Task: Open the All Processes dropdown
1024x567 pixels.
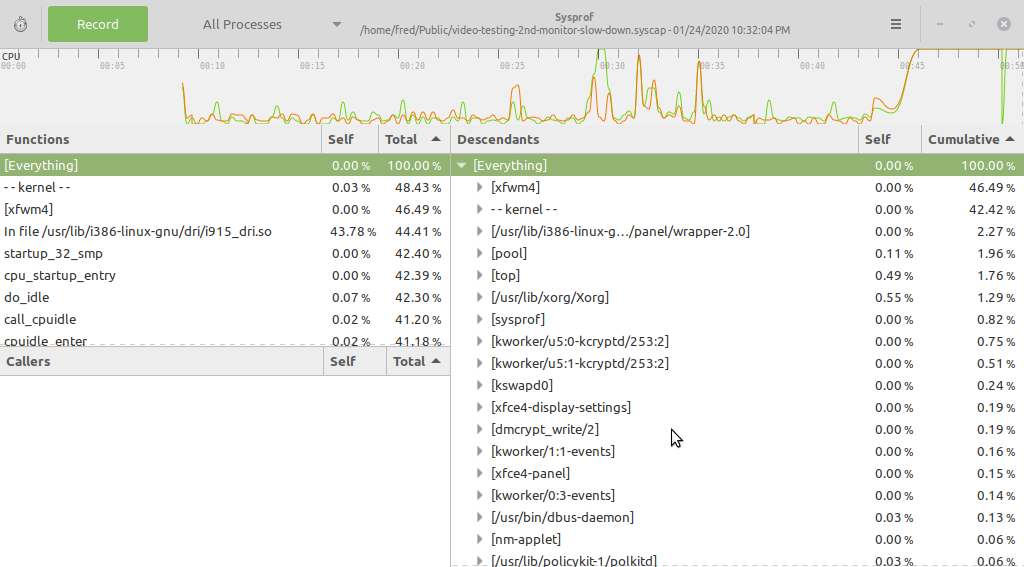Action: [271, 25]
